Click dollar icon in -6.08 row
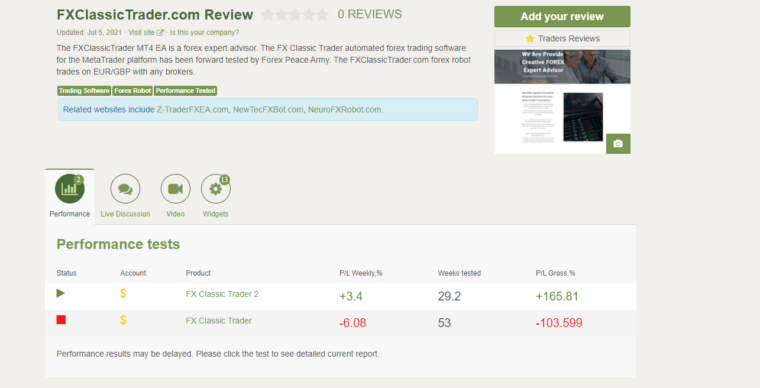The image size is (760, 388). click(x=123, y=320)
